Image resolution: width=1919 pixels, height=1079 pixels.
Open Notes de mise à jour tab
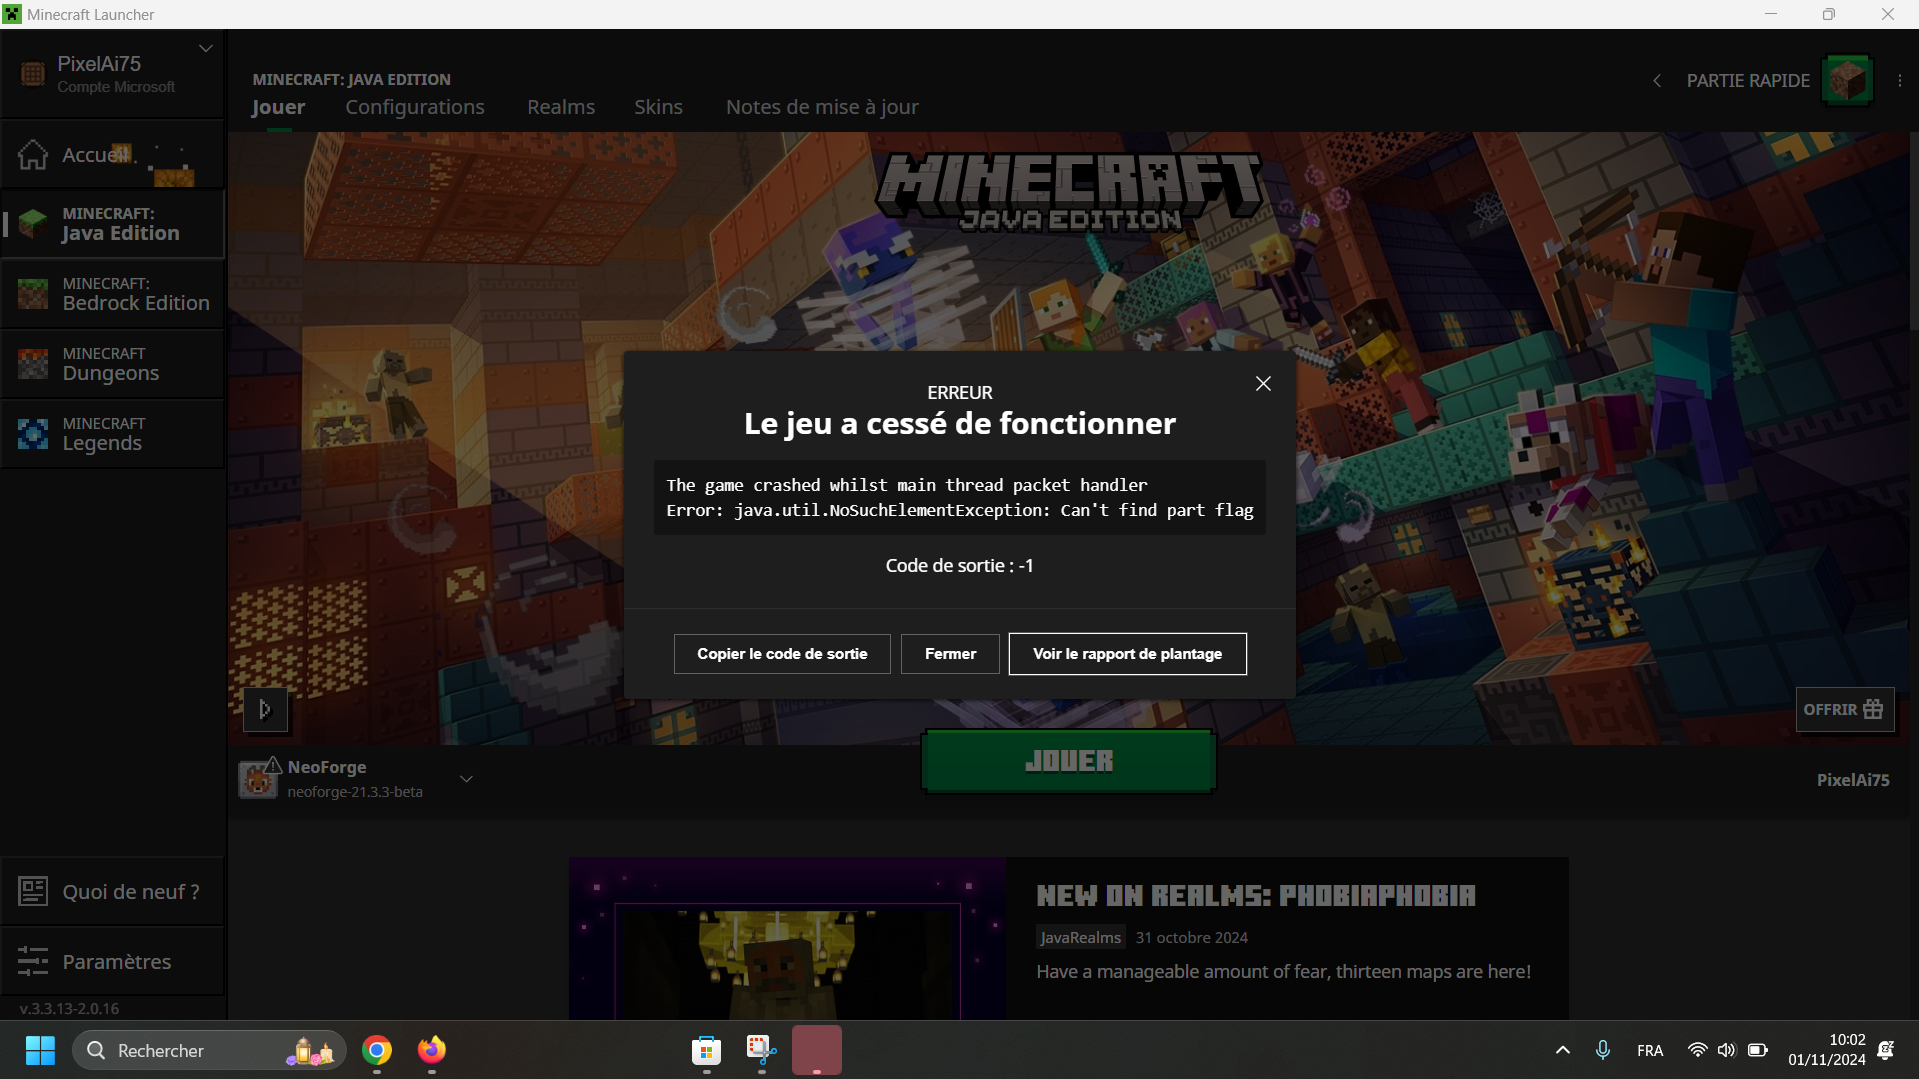(x=822, y=107)
